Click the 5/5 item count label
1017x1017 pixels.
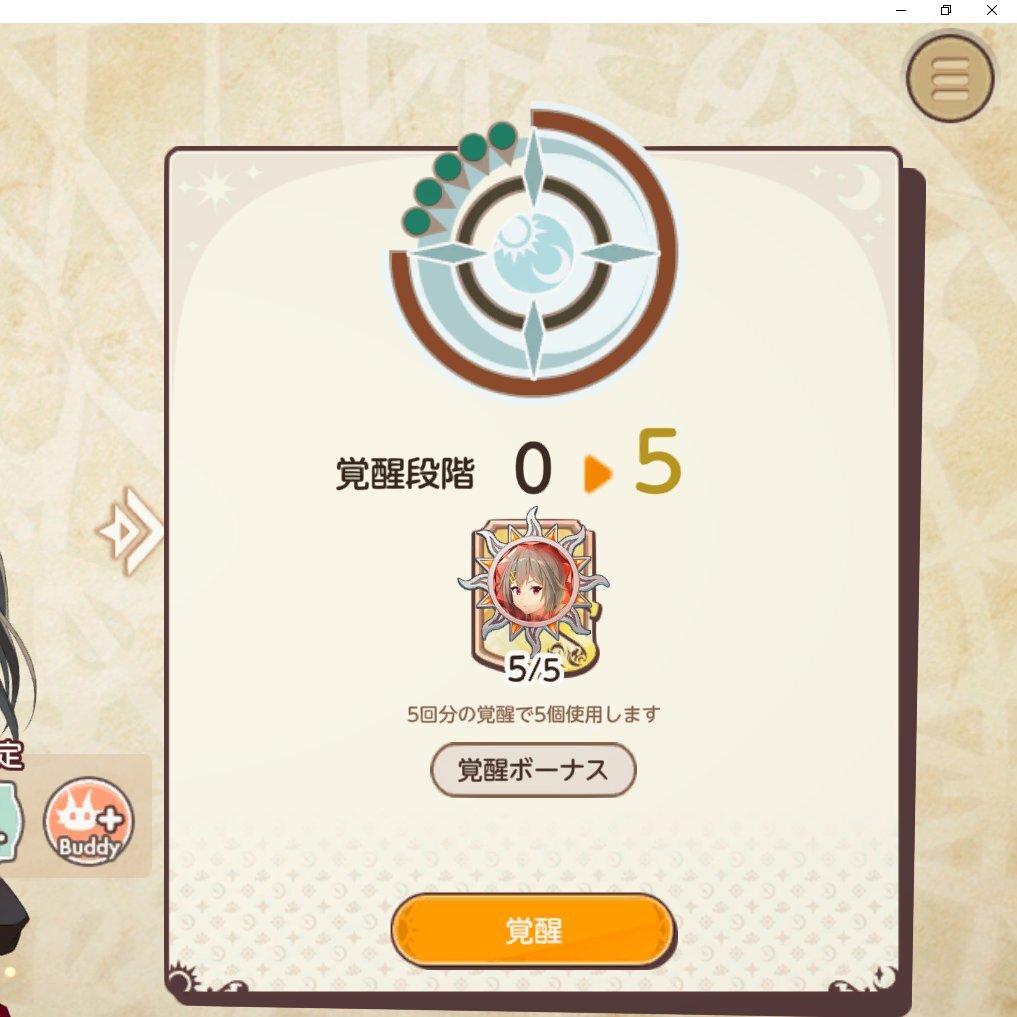click(533, 669)
